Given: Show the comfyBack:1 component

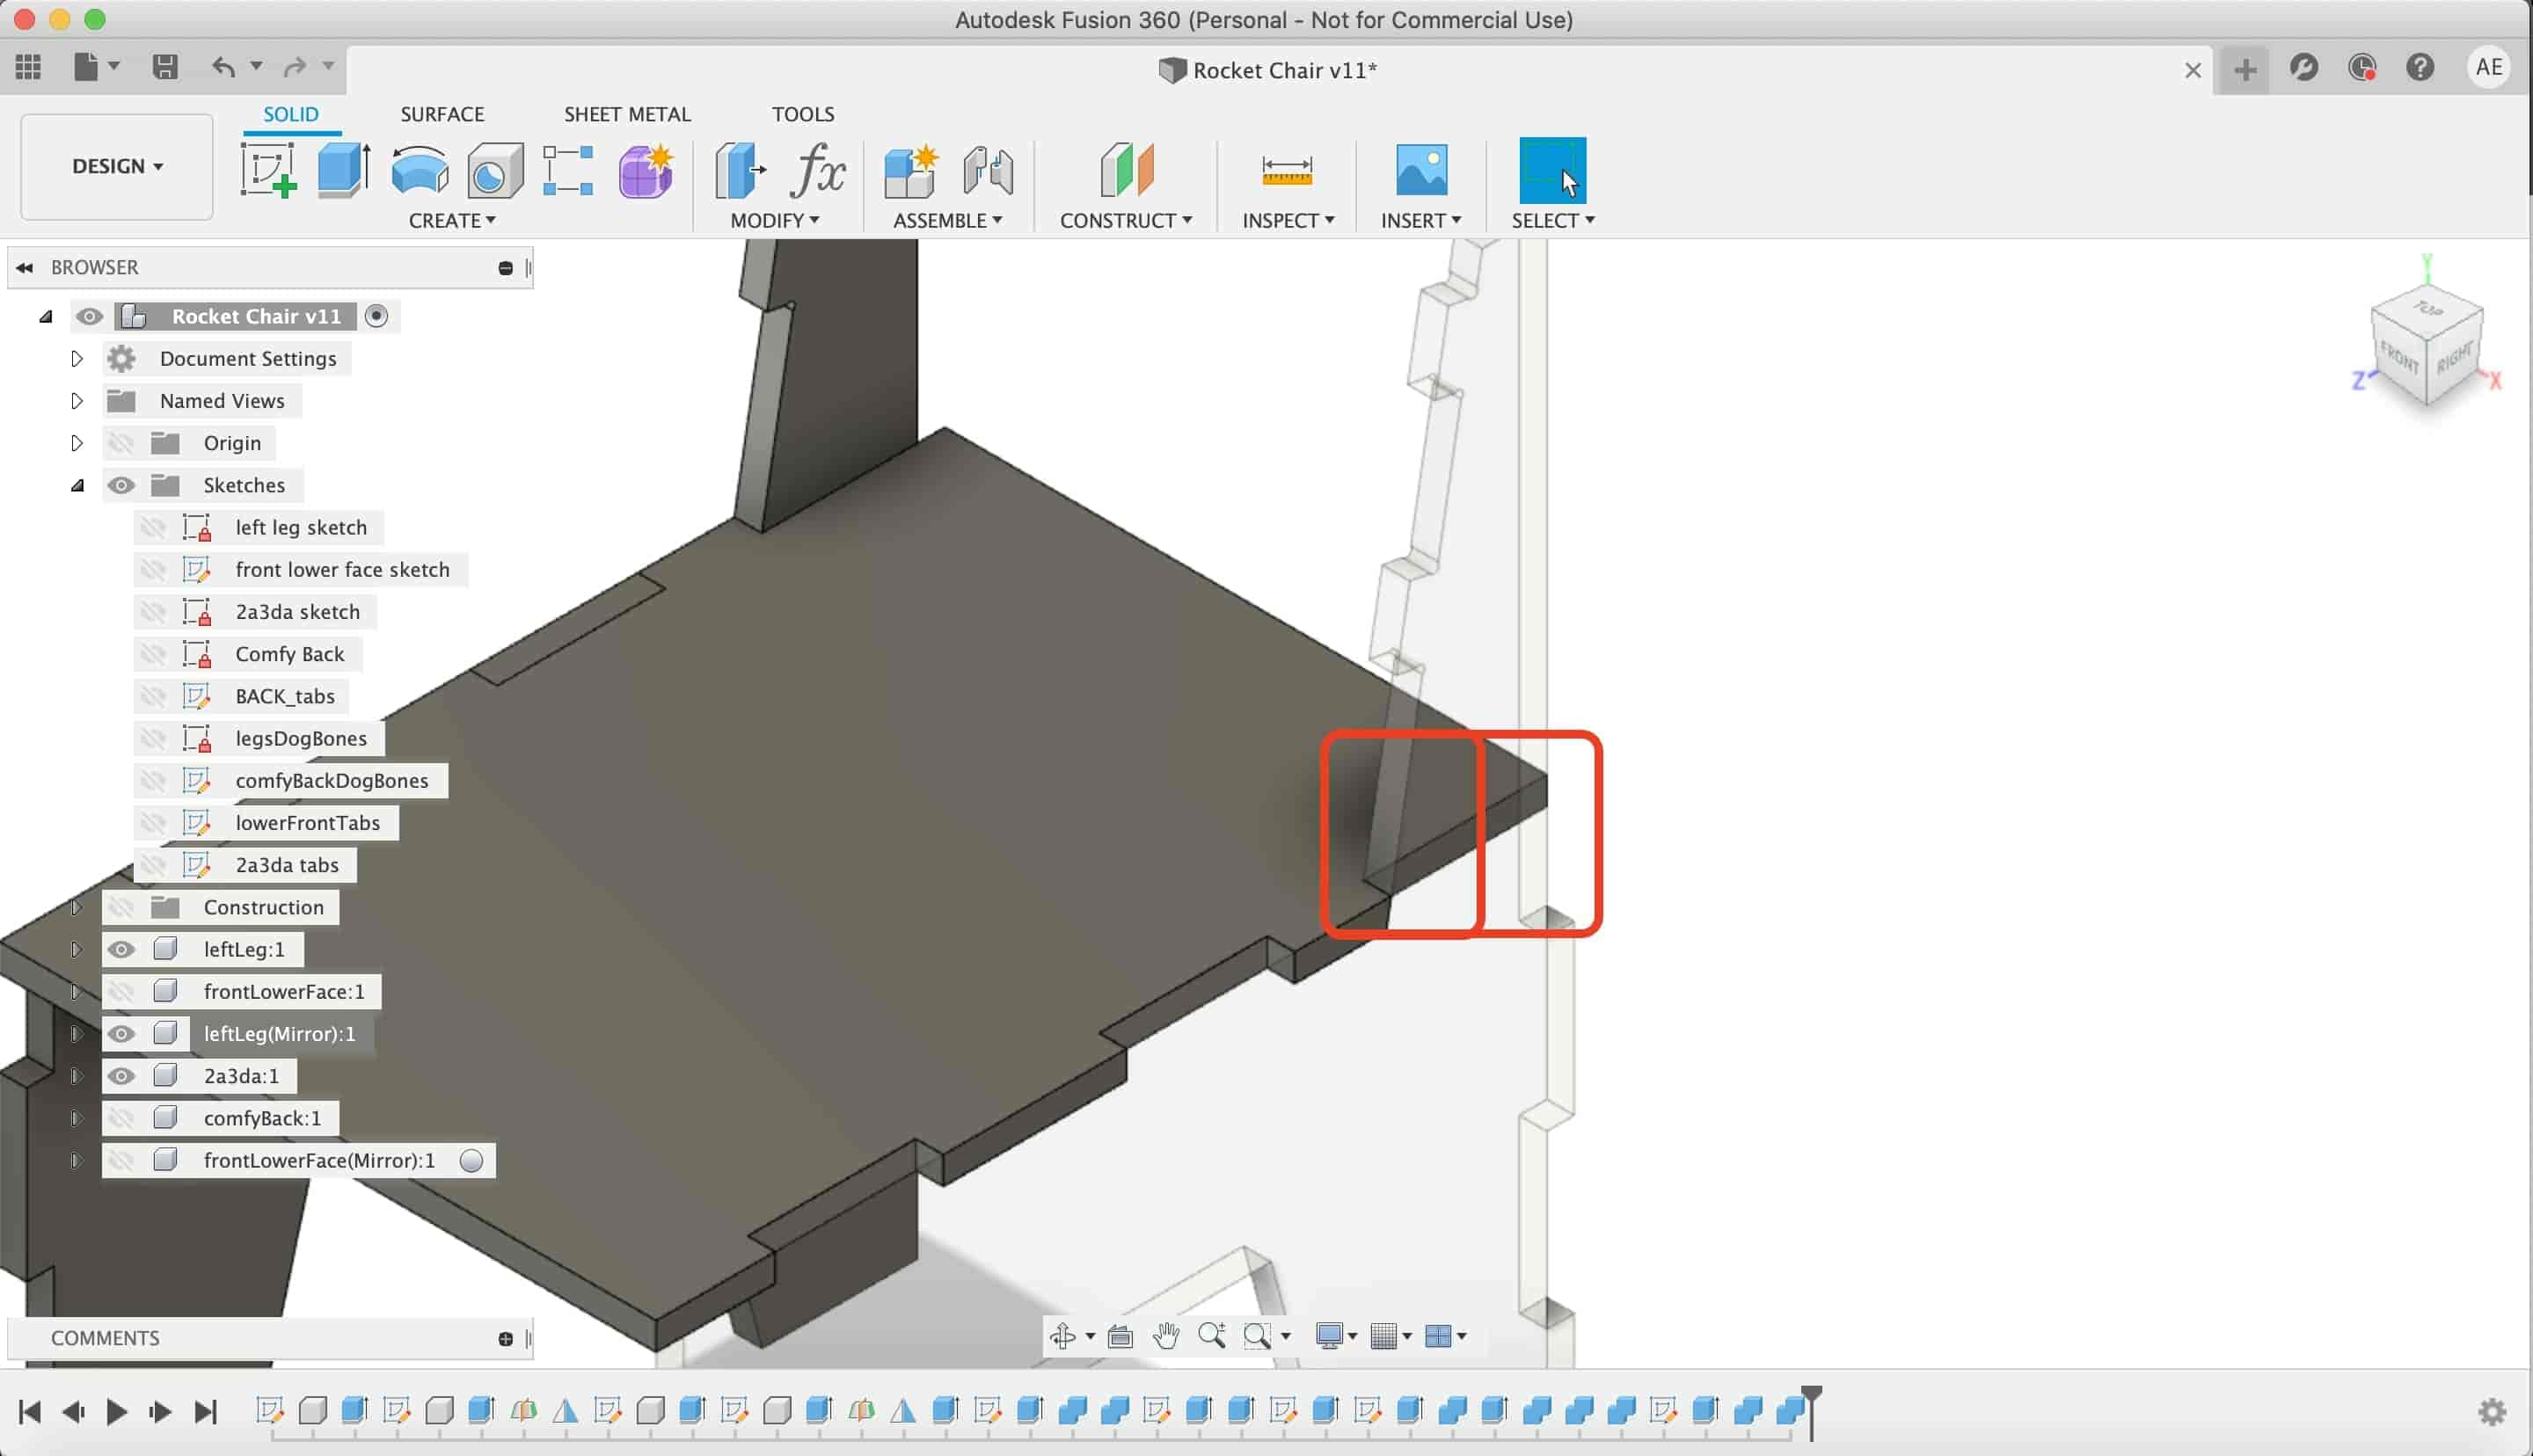Looking at the screenshot, I should point(121,1118).
